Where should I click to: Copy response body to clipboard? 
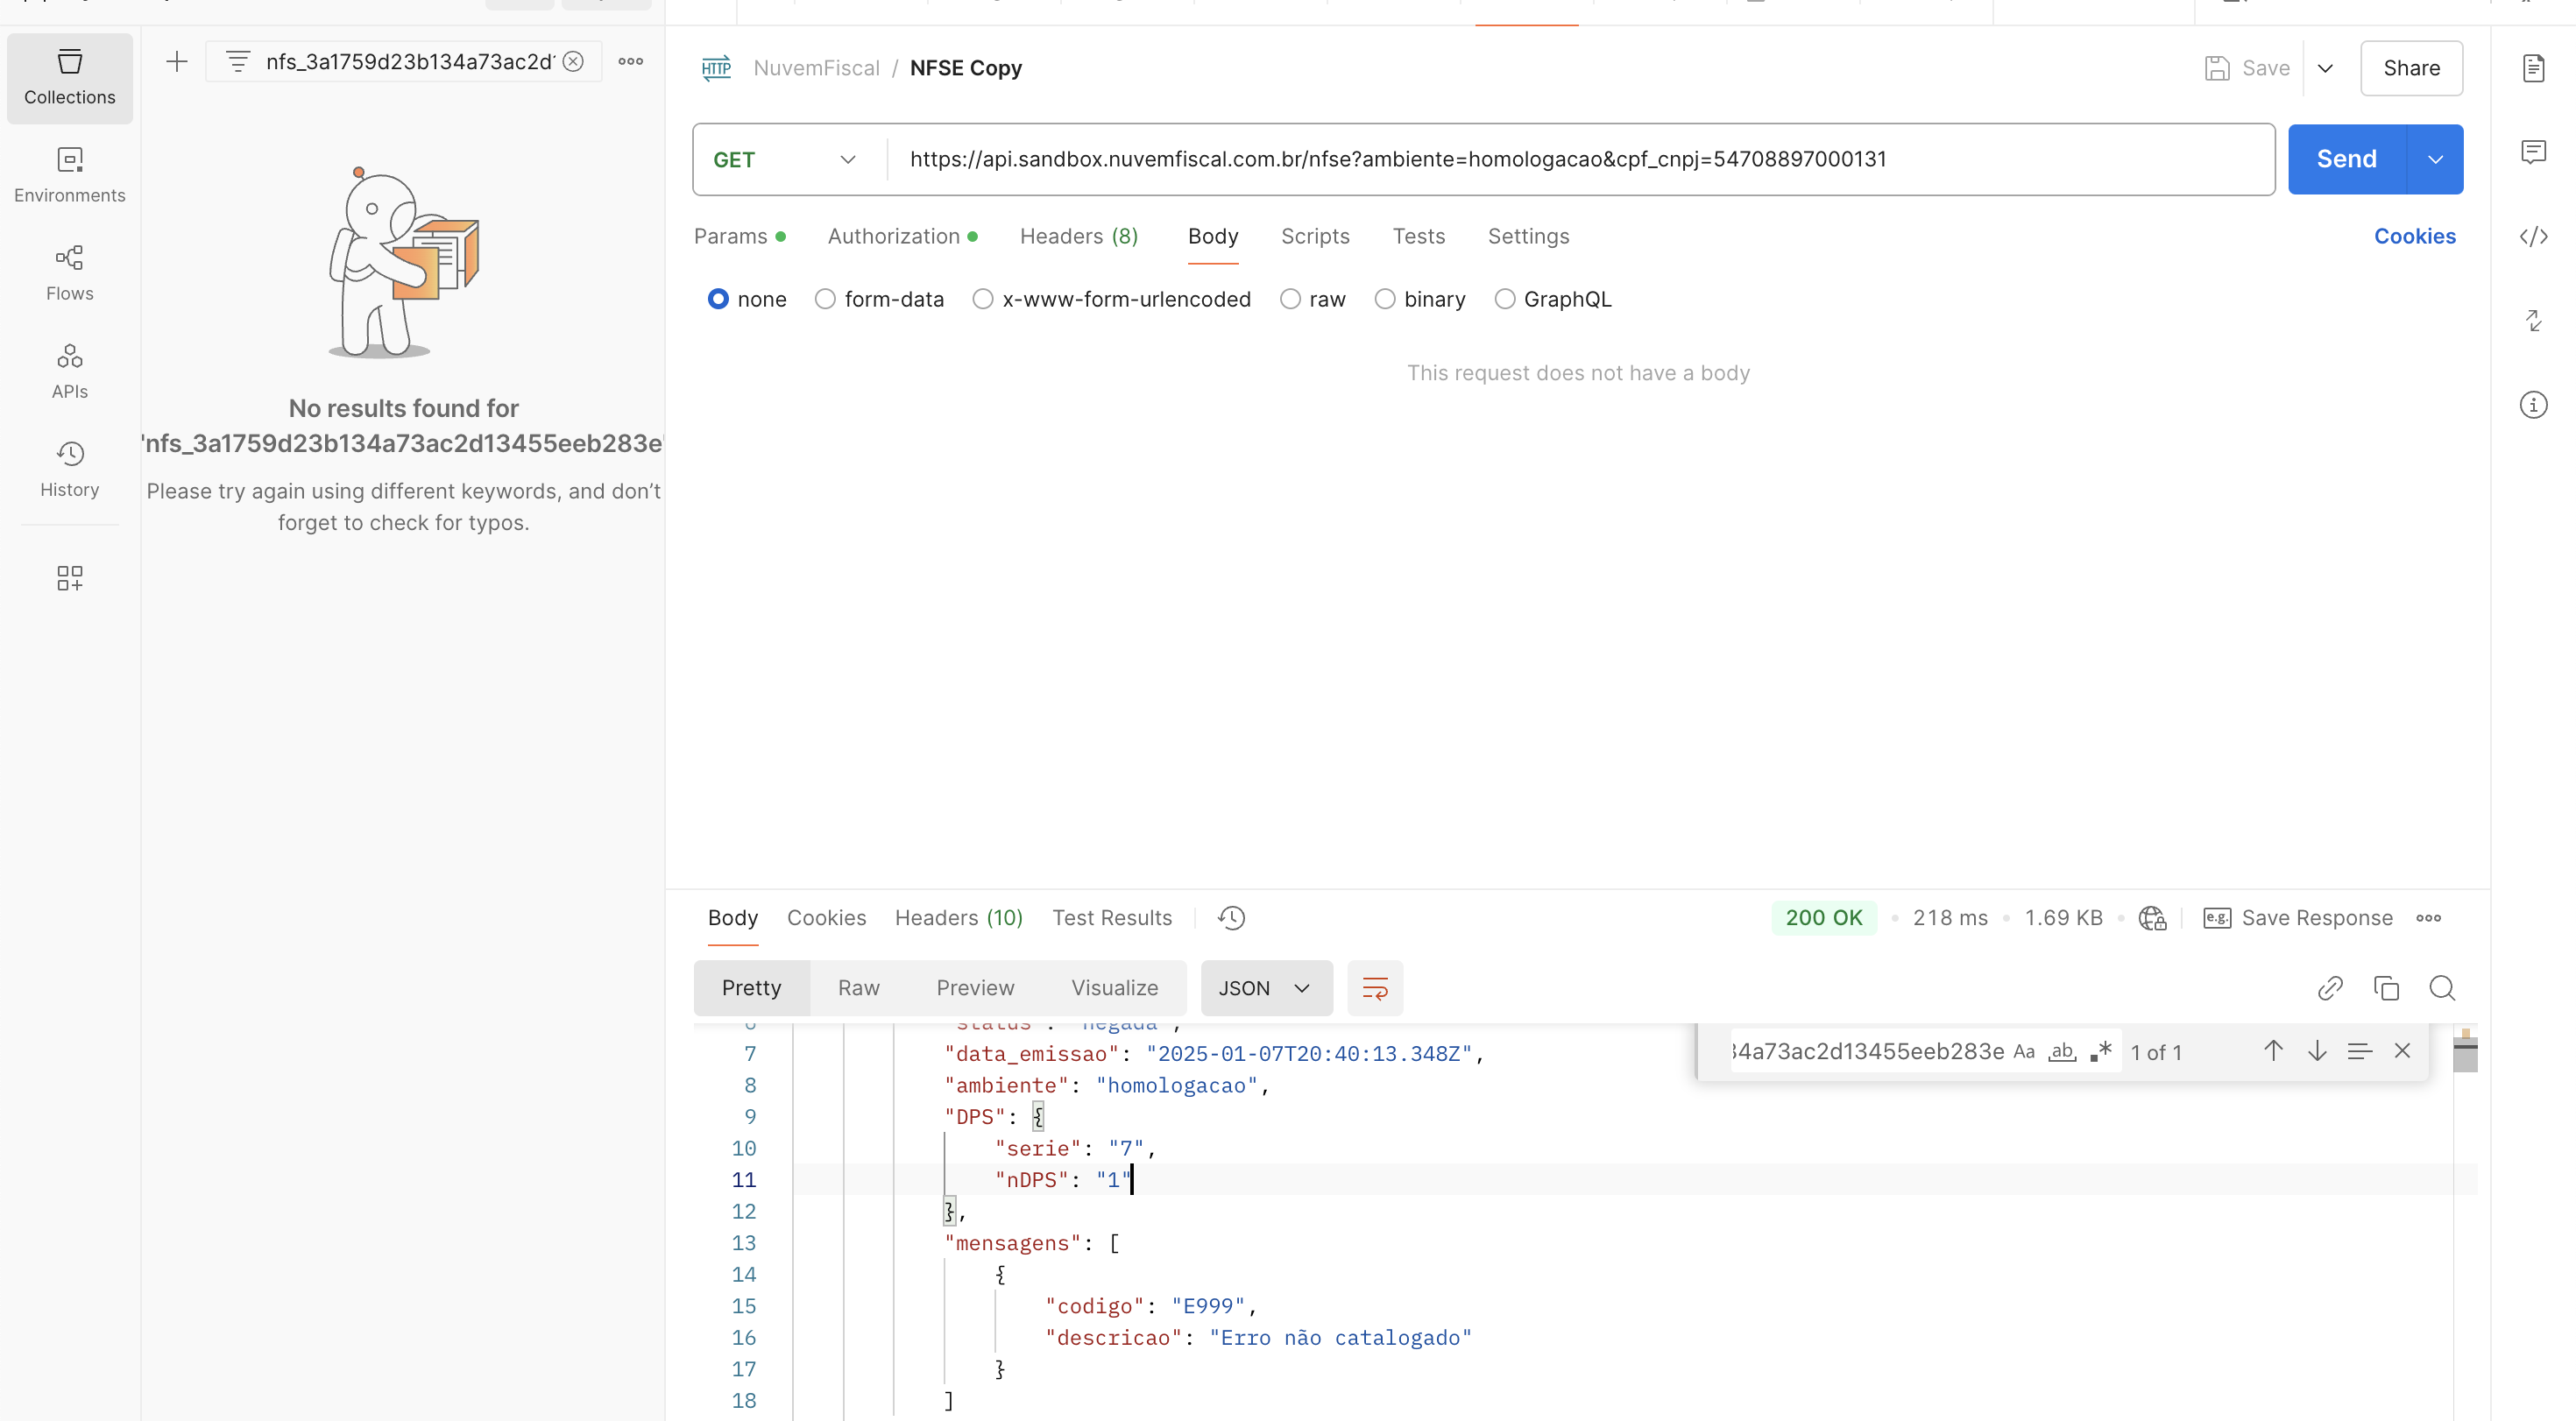point(2386,988)
